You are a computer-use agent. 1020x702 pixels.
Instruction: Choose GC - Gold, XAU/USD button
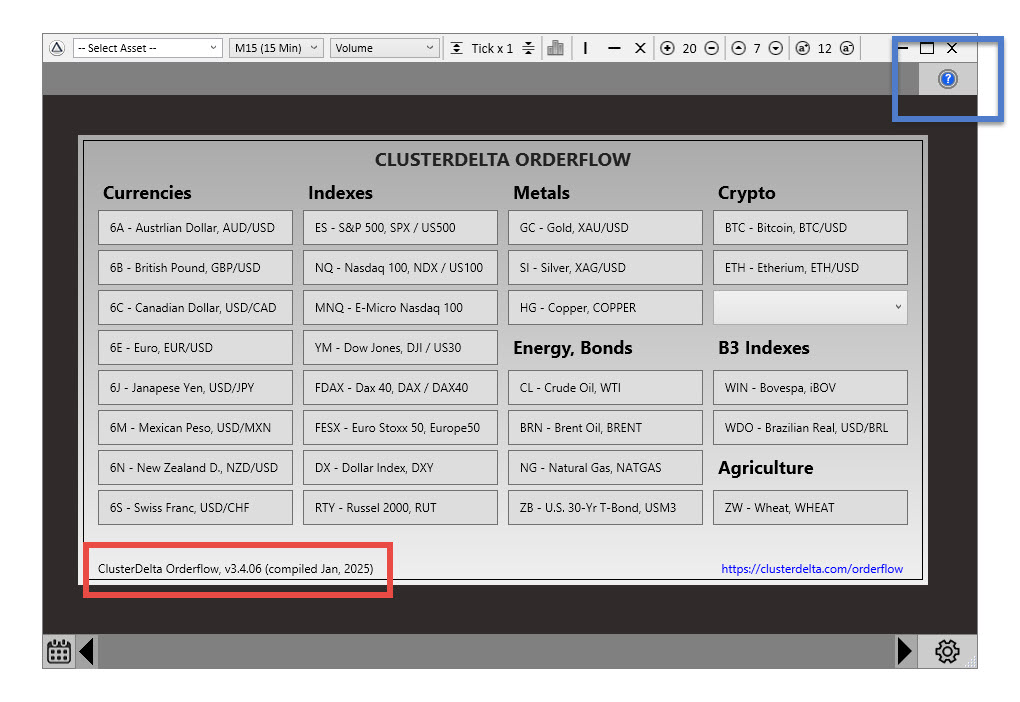[x=605, y=228]
